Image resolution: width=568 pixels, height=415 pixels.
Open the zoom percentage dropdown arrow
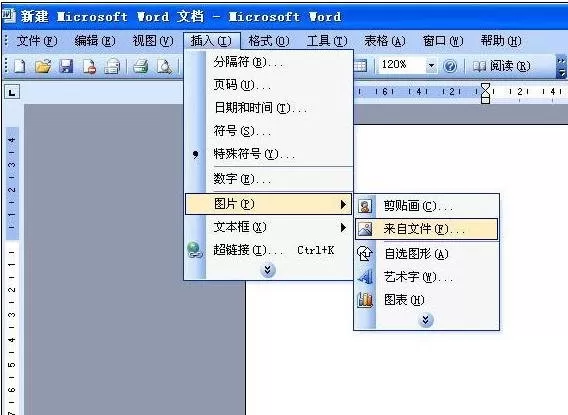click(x=431, y=66)
